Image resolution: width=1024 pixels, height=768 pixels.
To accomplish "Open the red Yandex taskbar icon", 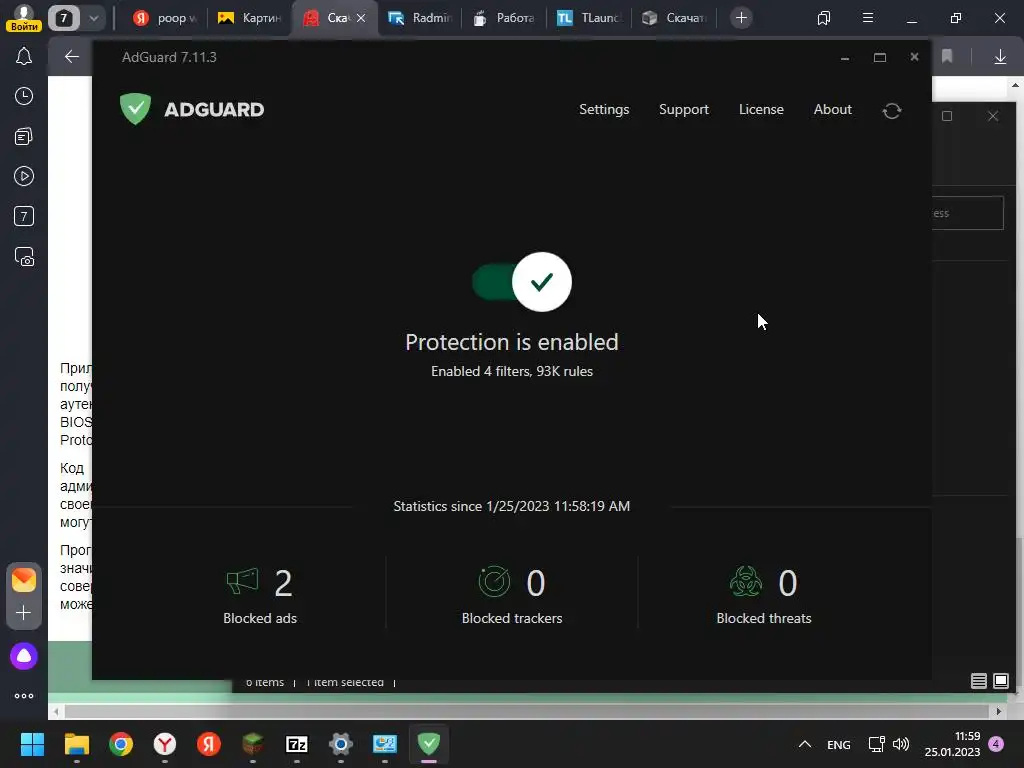I will coord(209,744).
